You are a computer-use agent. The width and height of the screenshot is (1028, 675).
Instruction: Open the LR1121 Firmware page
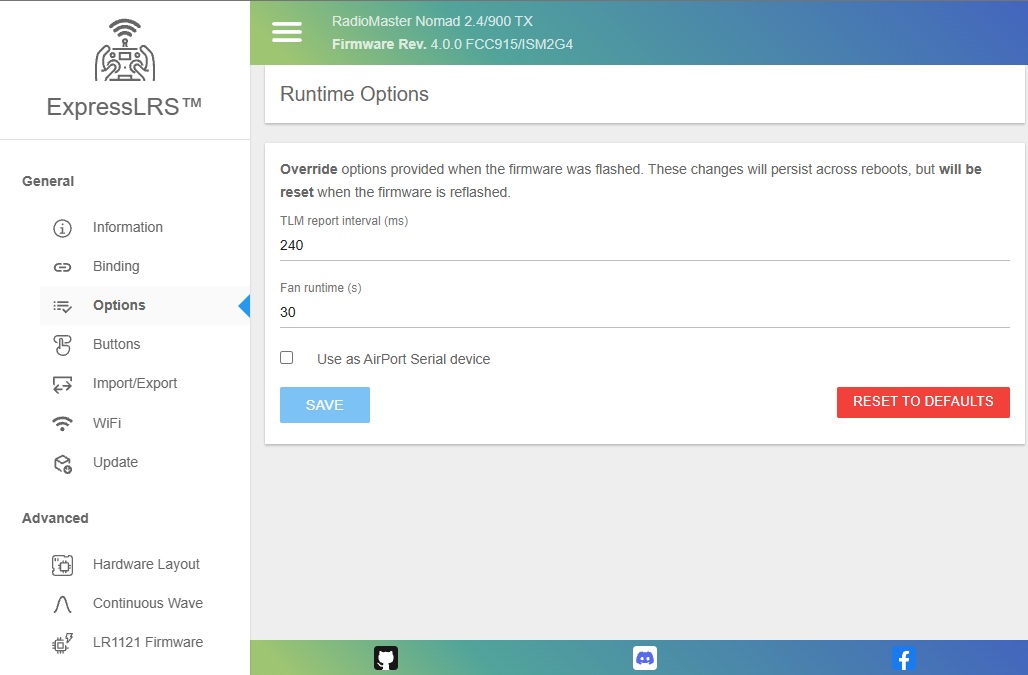tap(147, 643)
